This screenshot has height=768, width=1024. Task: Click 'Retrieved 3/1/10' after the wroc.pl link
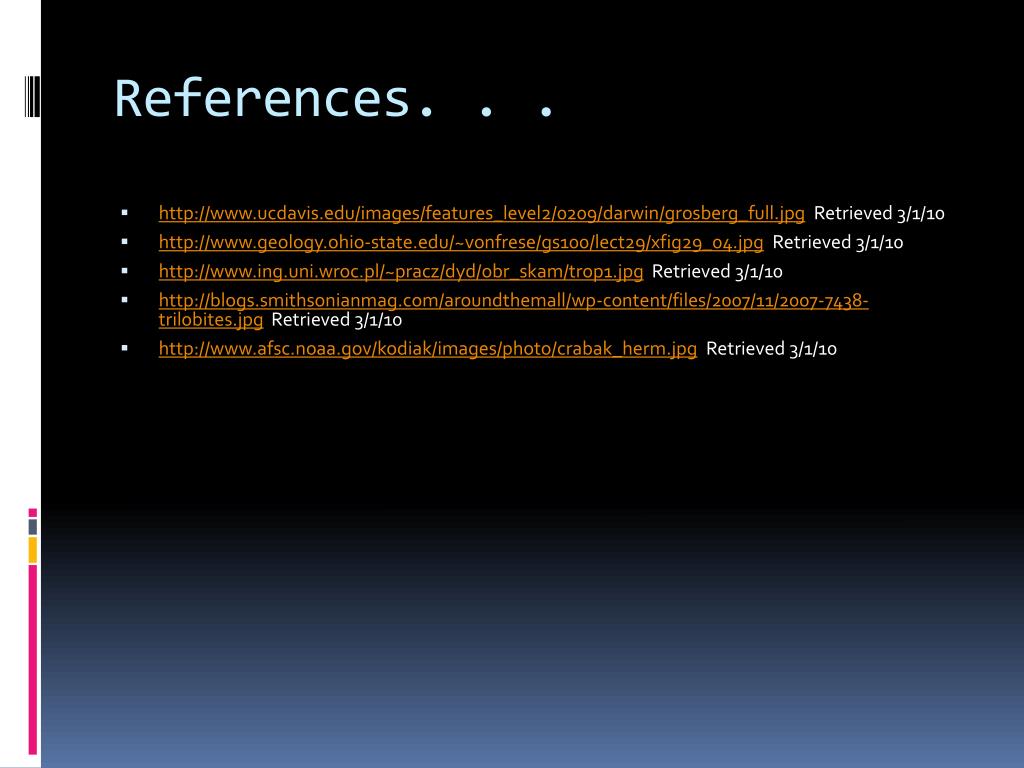coord(717,272)
